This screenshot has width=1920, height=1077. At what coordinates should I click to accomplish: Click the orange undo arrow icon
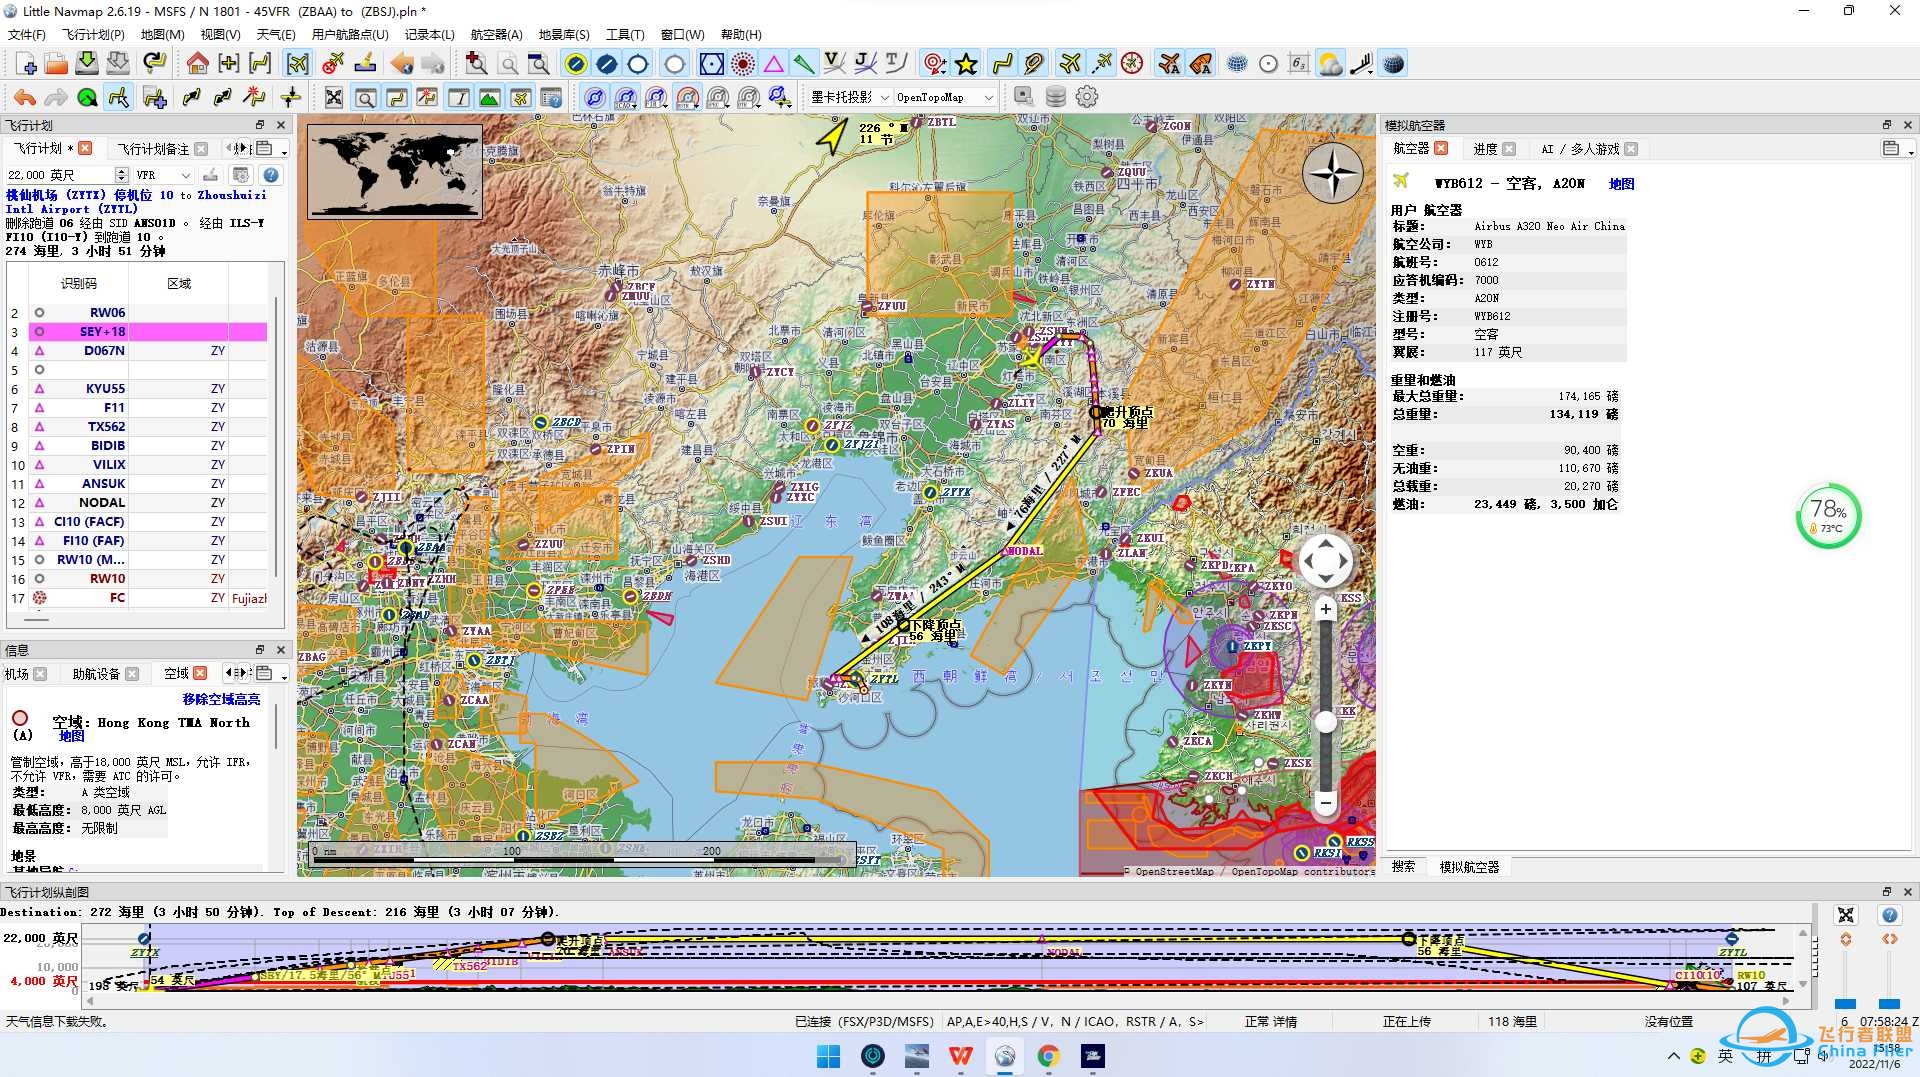pos(25,98)
